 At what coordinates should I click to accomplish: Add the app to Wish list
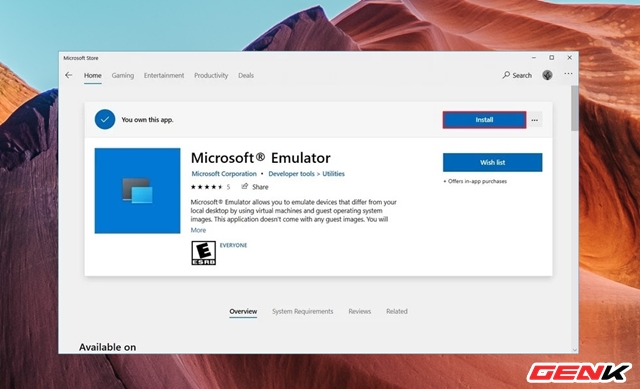493,162
